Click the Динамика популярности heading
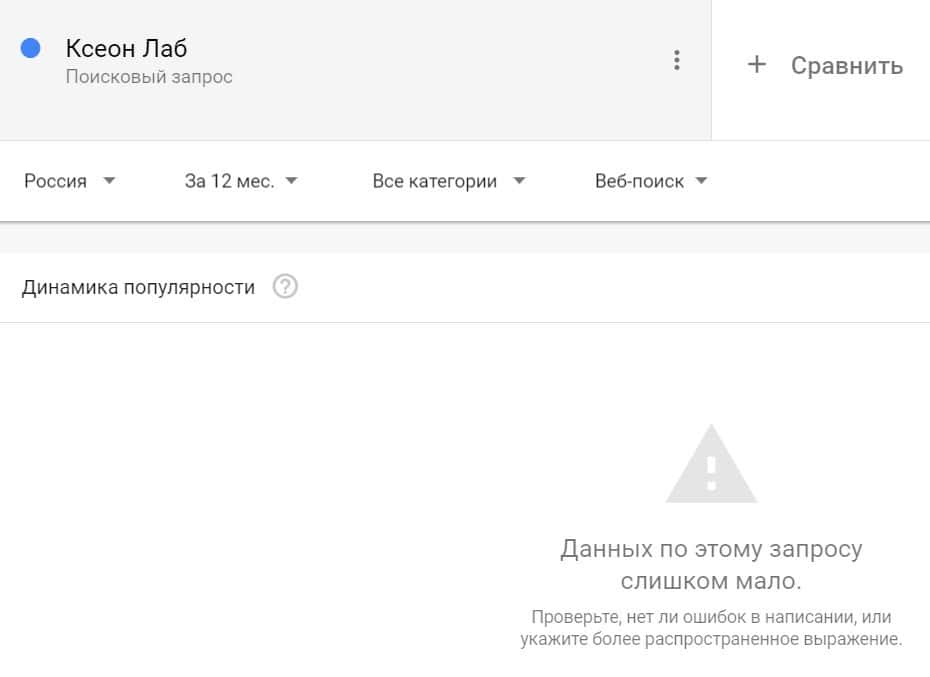The width and height of the screenshot is (930, 677). [138, 287]
